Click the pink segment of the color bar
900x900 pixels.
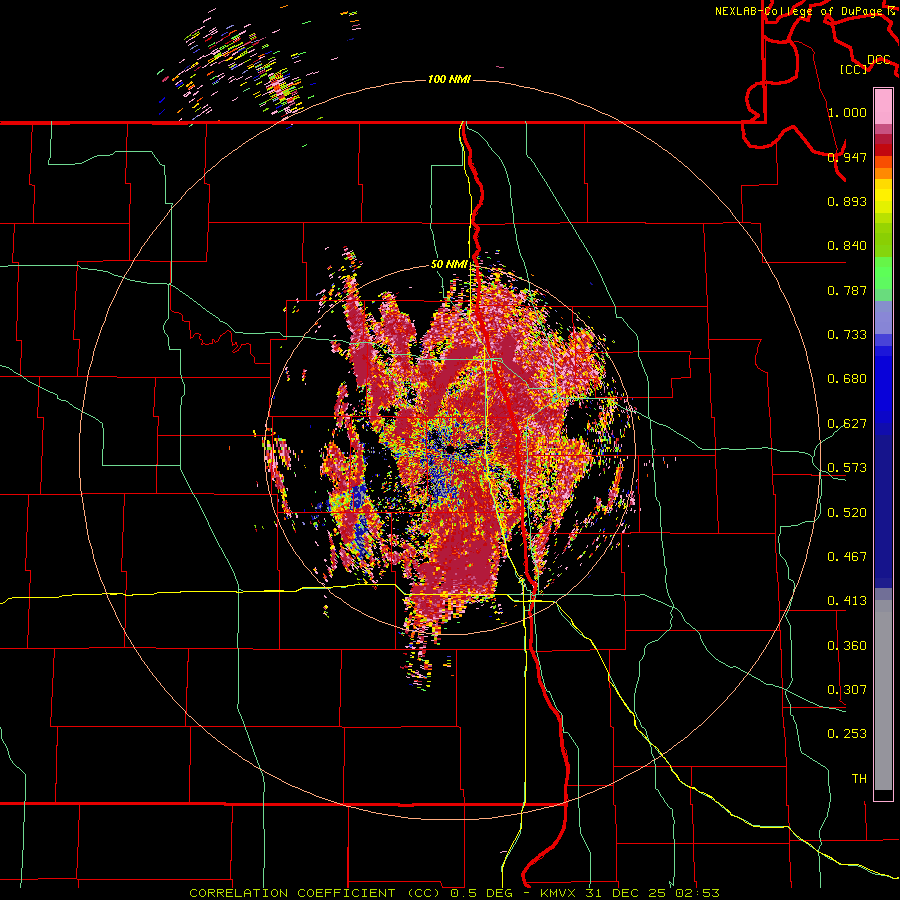[883, 107]
